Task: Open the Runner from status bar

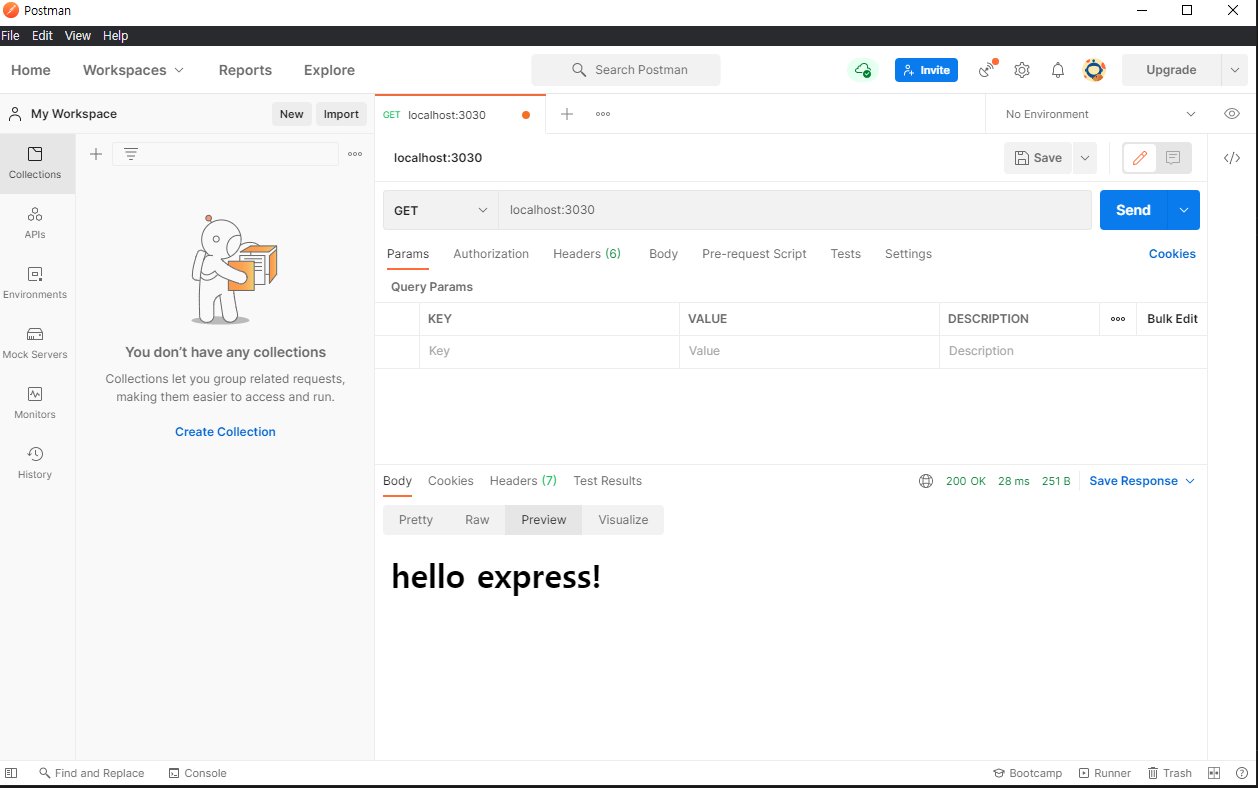Action: coord(1105,773)
